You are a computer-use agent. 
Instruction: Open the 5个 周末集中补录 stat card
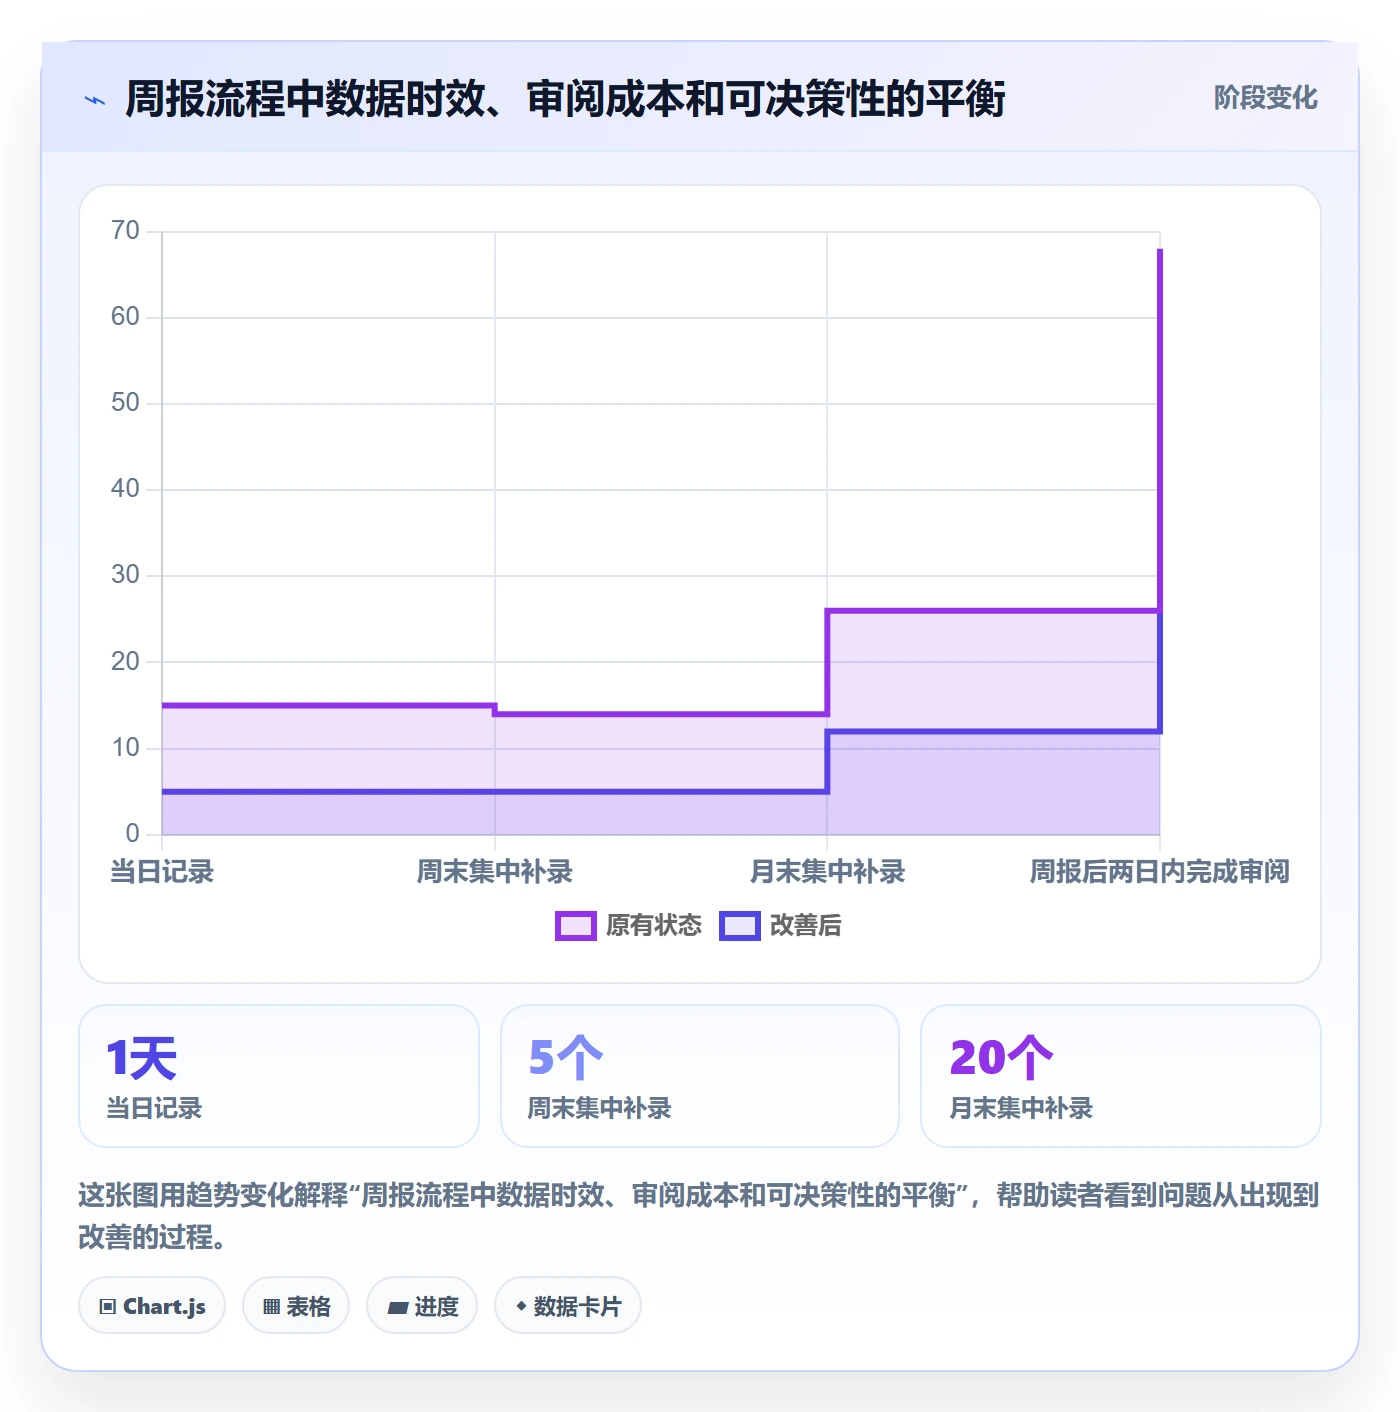coord(700,1076)
